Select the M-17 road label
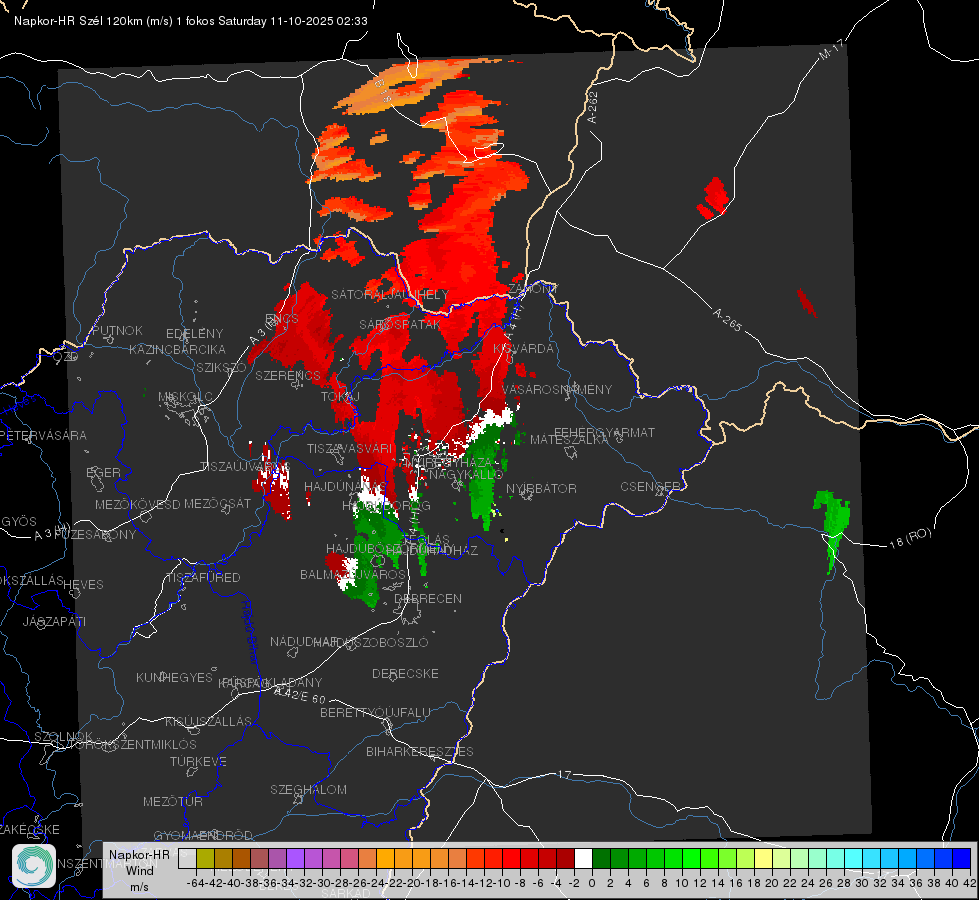Image resolution: width=979 pixels, height=900 pixels. tap(832, 49)
